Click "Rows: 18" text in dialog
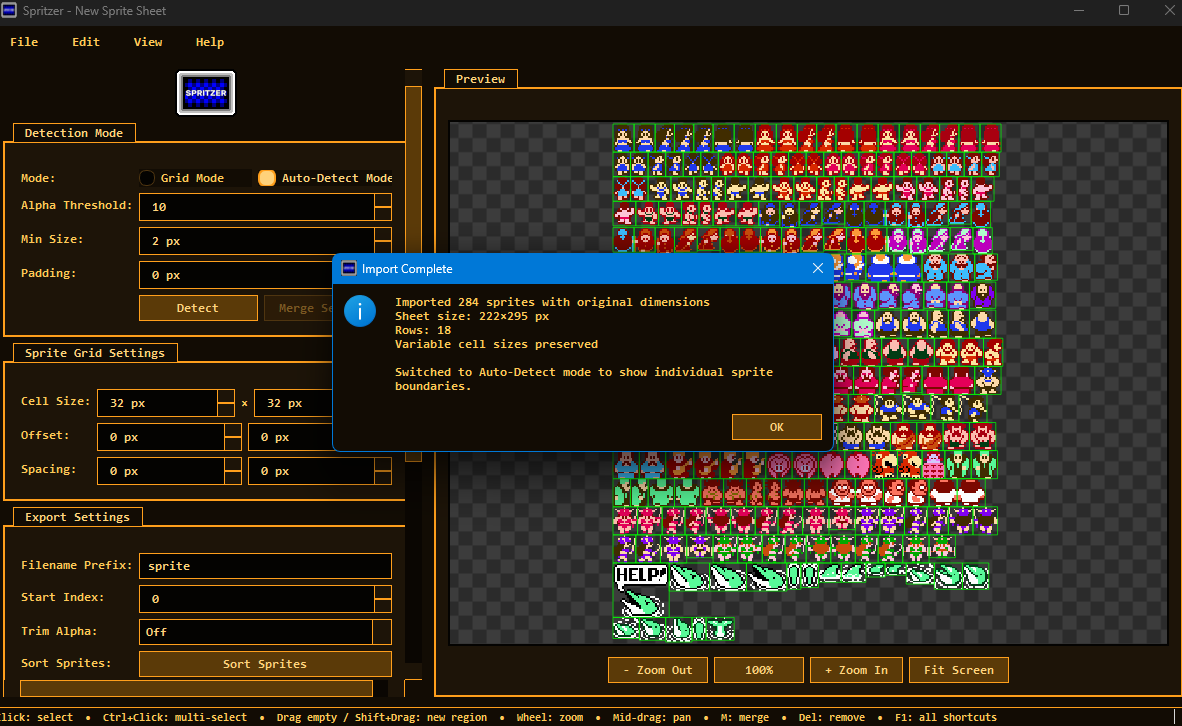This screenshot has width=1182, height=726. click(x=423, y=330)
